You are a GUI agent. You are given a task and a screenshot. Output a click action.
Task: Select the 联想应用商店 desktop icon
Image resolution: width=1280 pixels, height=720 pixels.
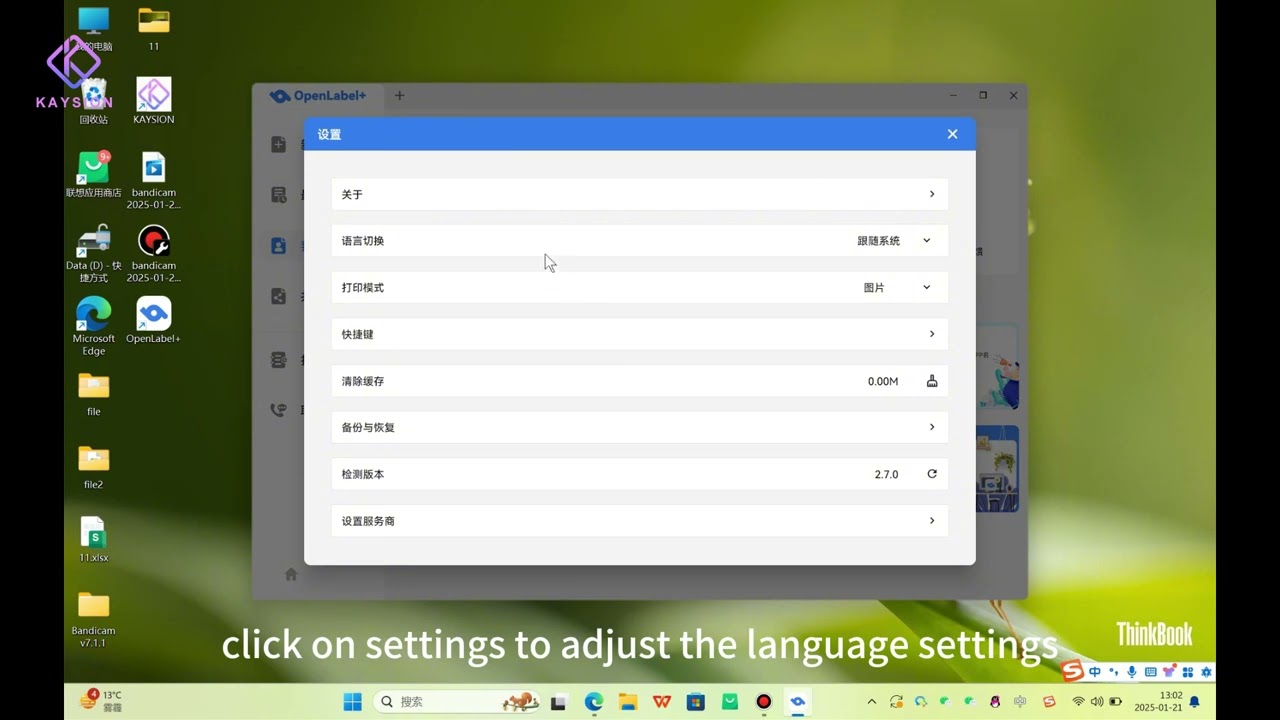94,174
